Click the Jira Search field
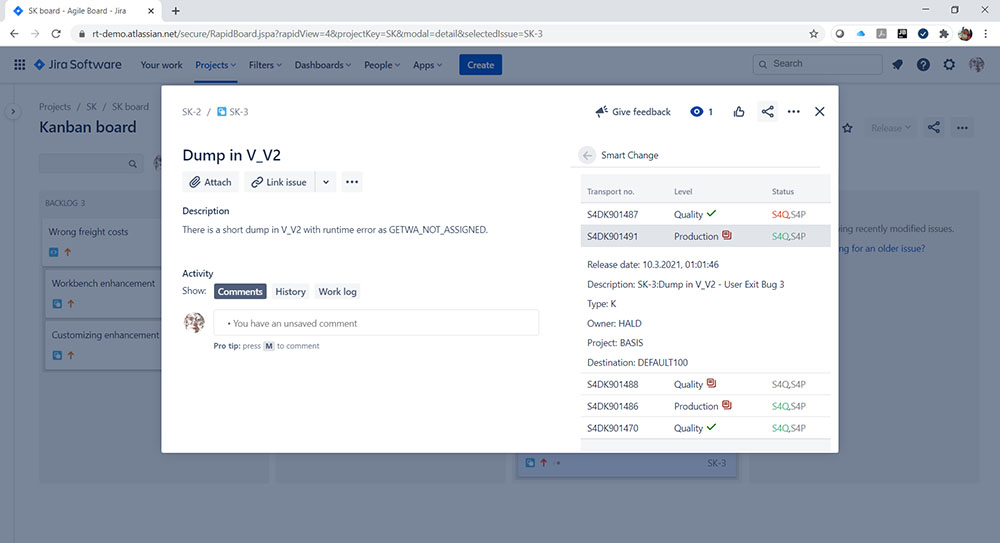The height and width of the screenshot is (543, 1000). pos(817,64)
